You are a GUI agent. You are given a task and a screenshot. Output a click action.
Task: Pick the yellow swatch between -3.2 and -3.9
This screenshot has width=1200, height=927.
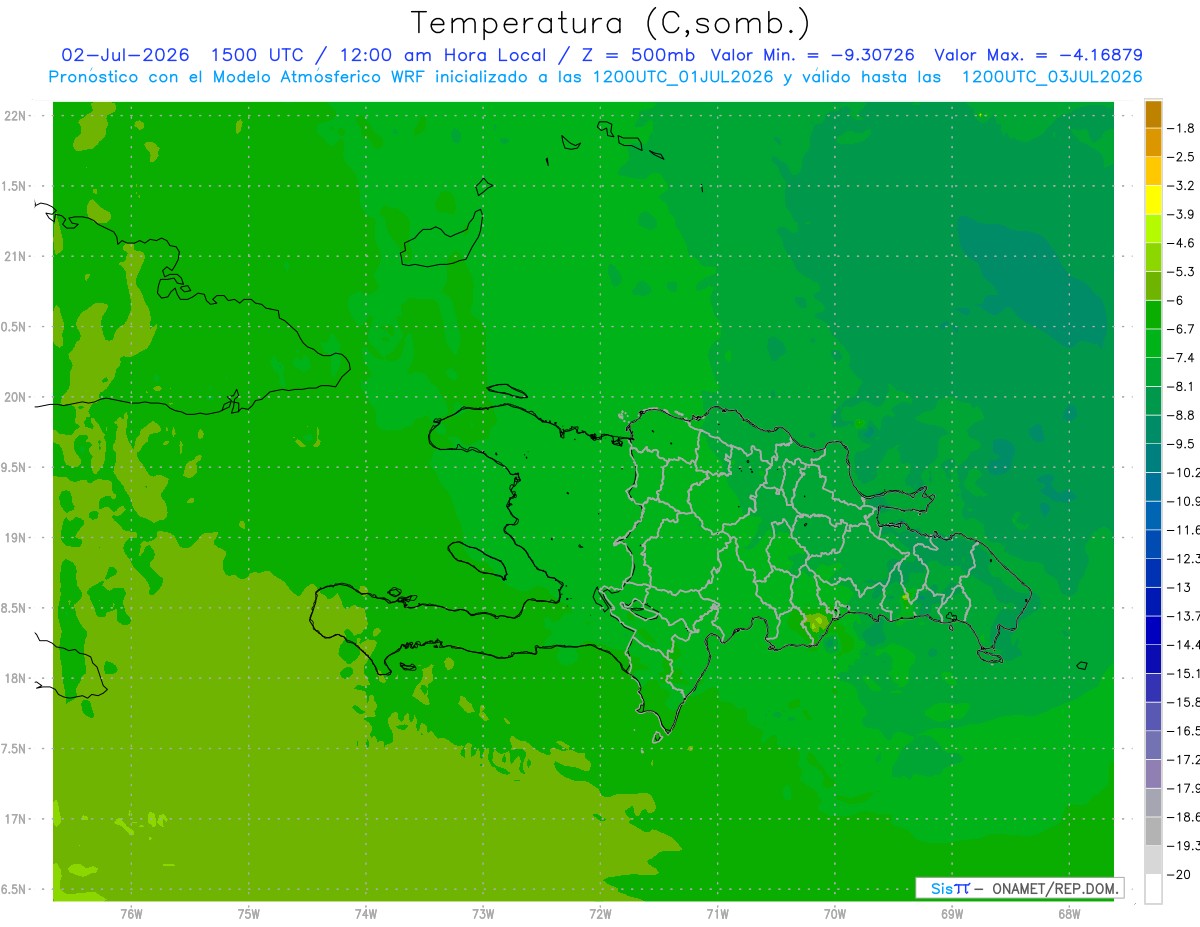(x=1153, y=200)
